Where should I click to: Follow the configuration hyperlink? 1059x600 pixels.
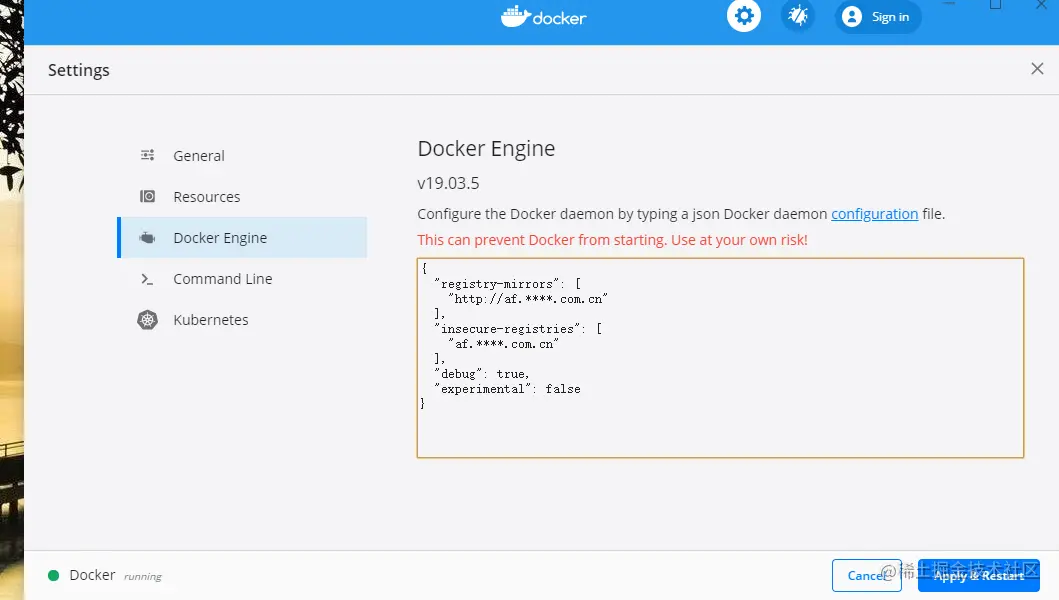point(874,214)
